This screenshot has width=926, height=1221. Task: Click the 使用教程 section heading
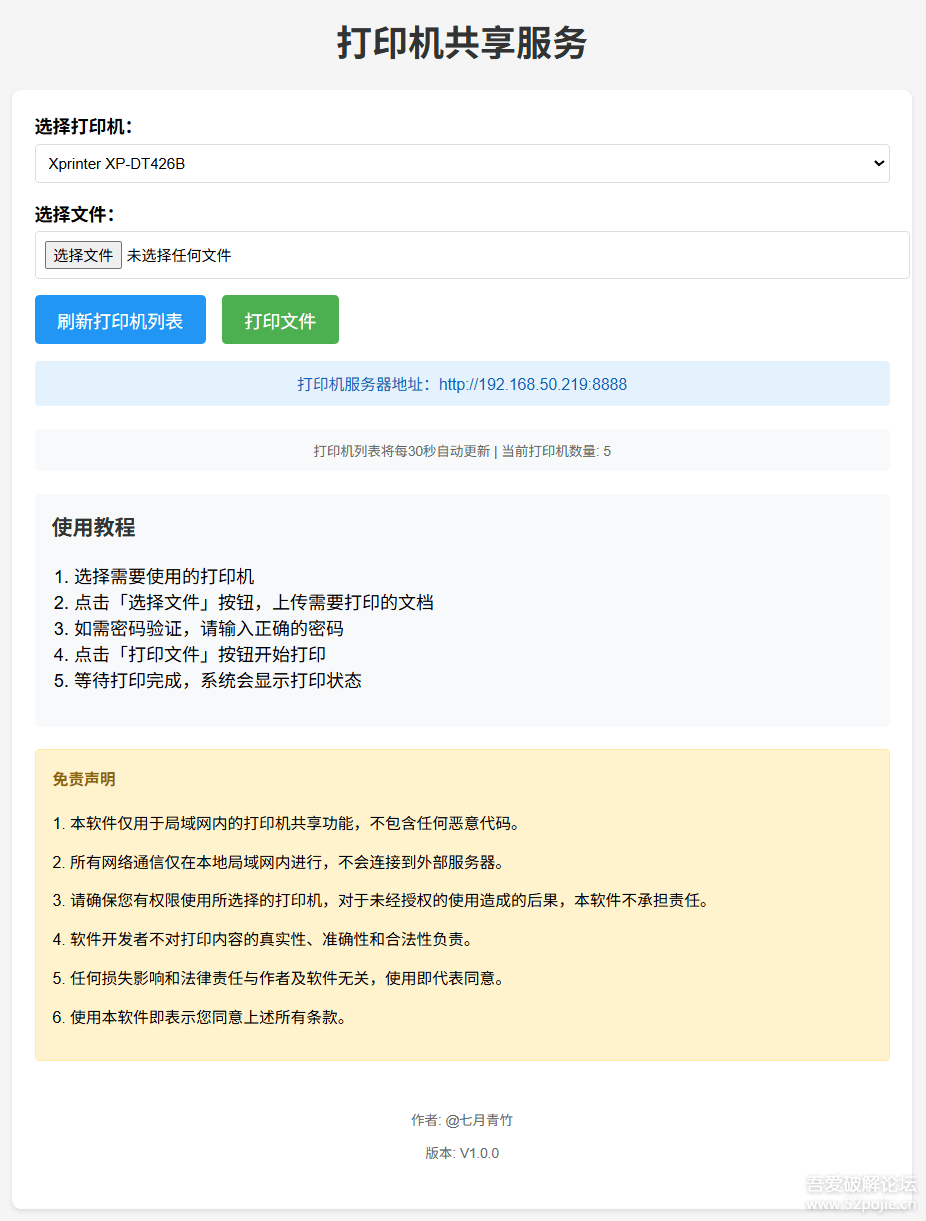tap(85, 527)
